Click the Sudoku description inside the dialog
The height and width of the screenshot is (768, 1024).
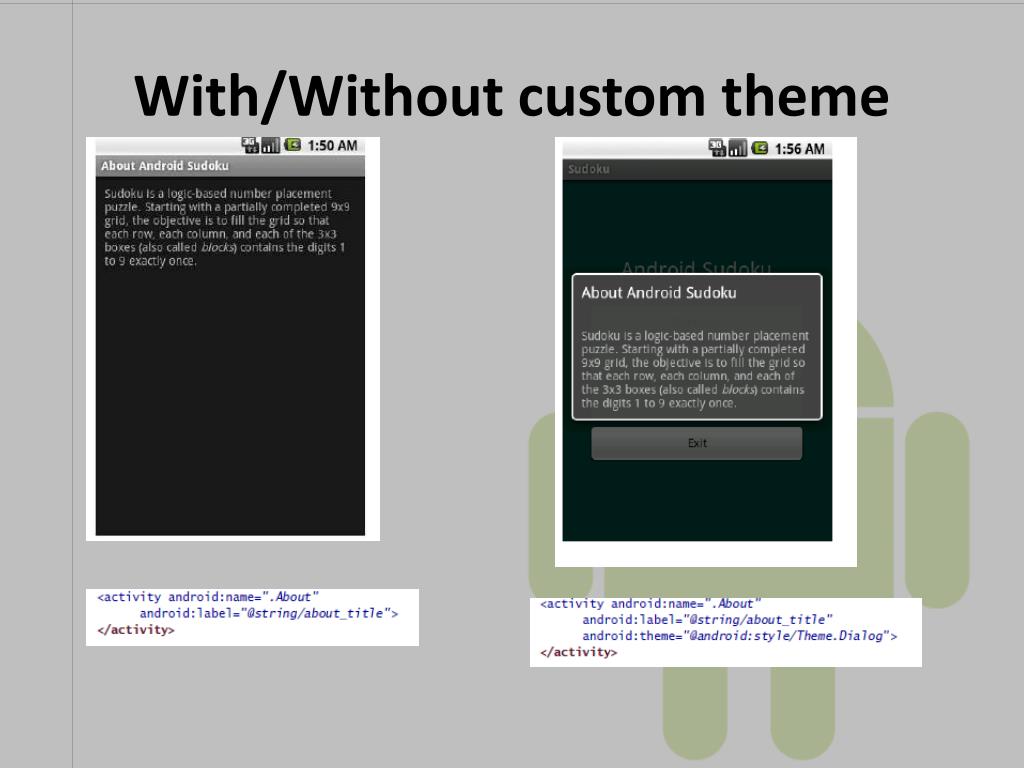click(695, 370)
